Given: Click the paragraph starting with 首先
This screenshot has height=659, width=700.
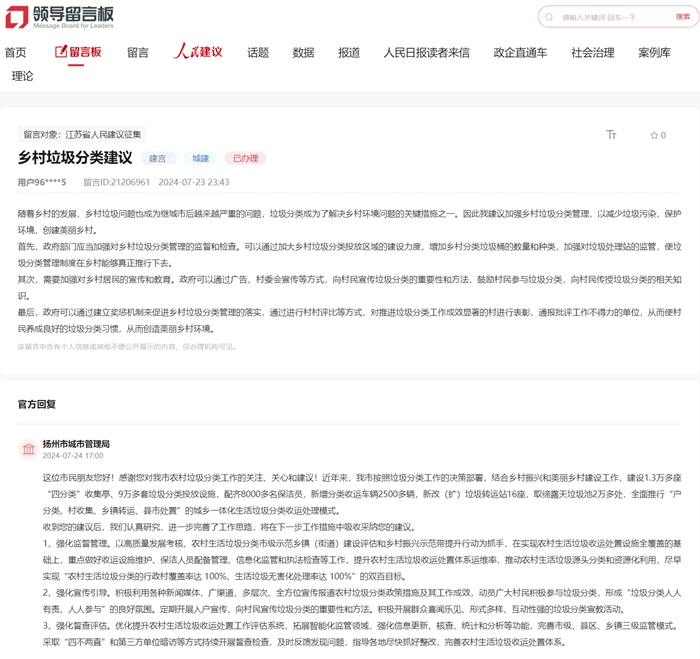Looking at the screenshot, I should click(x=350, y=254).
